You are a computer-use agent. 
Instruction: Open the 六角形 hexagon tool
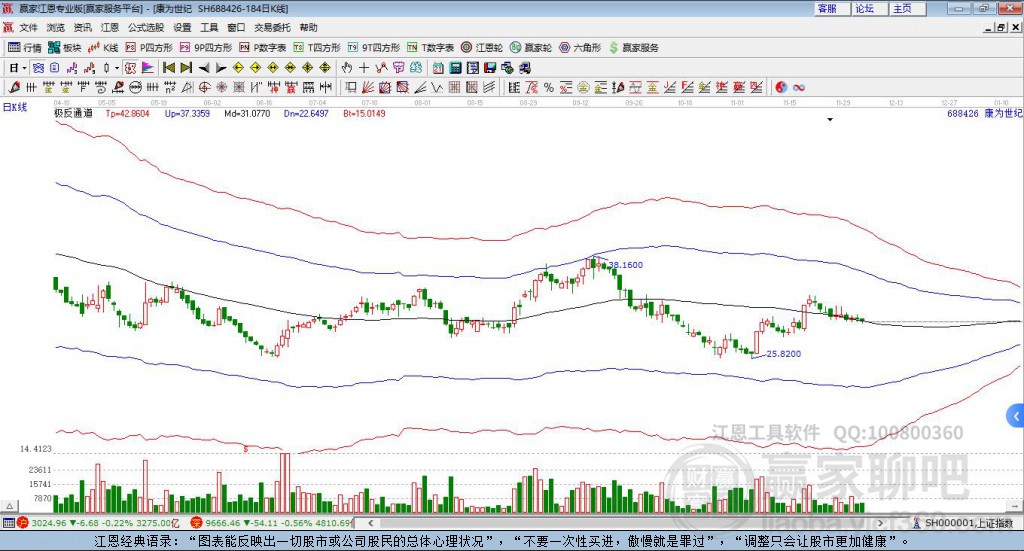coord(580,48)
